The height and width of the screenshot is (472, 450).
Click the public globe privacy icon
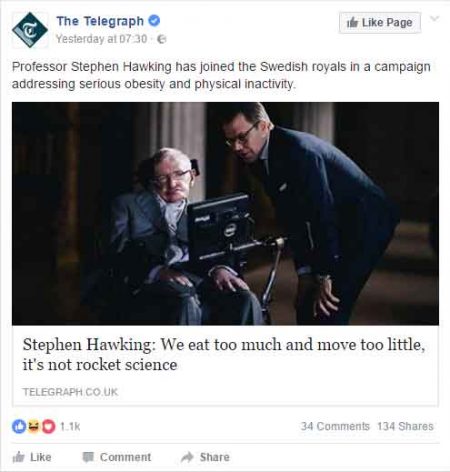click(162, 39)
